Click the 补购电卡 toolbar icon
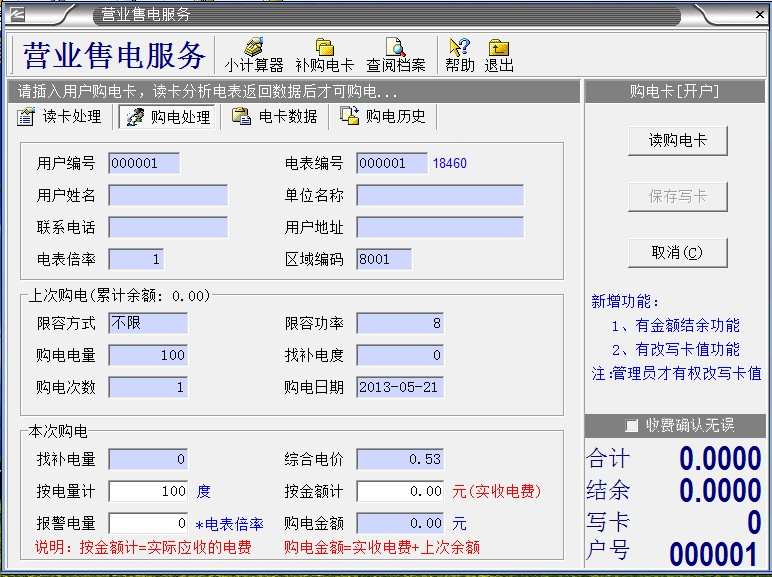Viewport: 772px width, 577px height. (x=324, y=55)
